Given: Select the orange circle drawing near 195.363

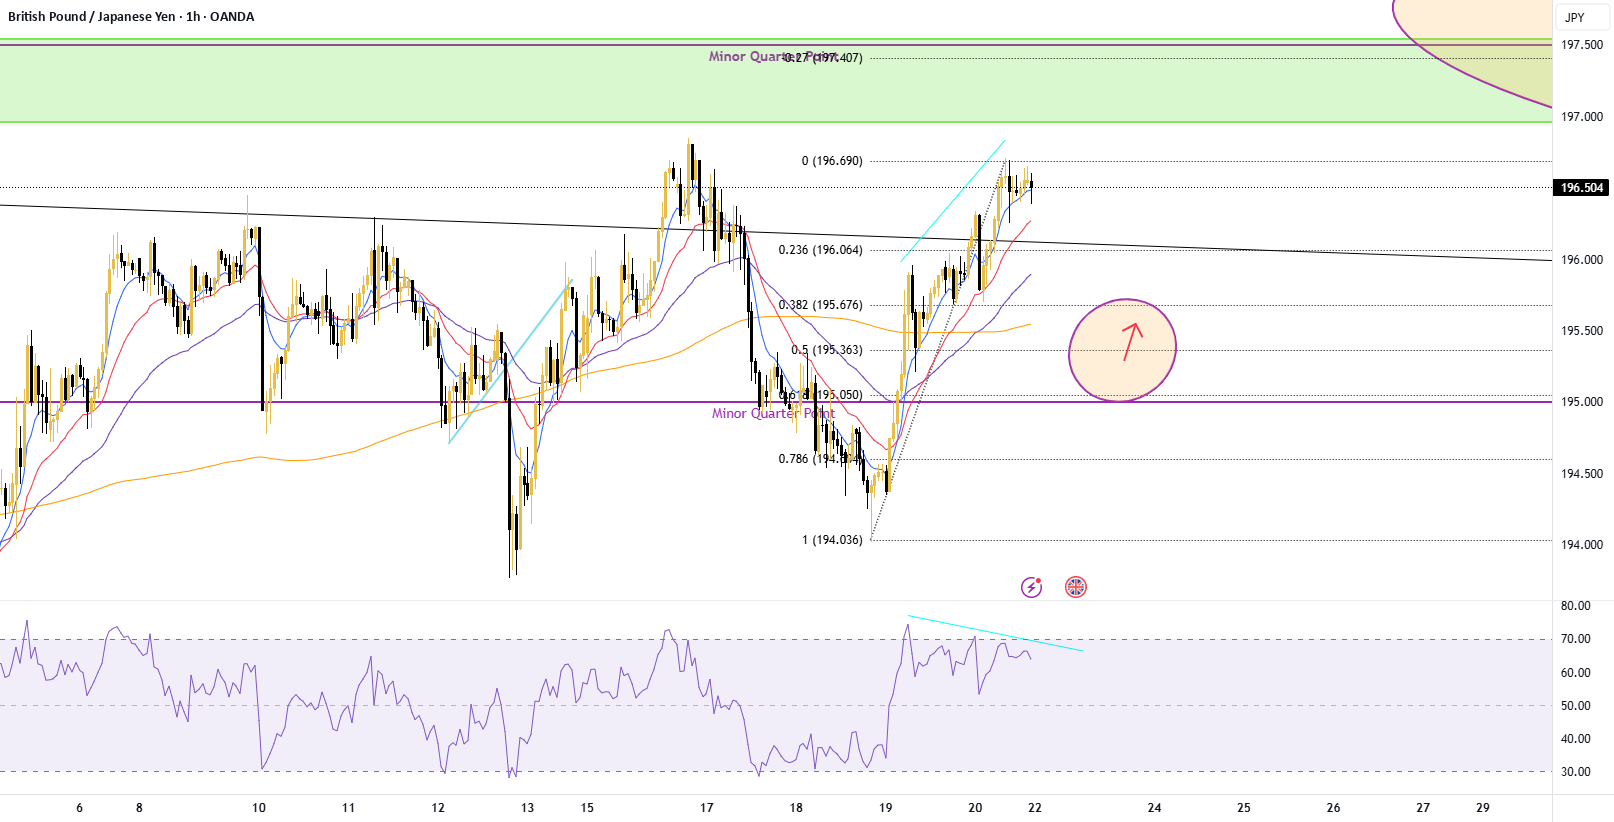Looking at the screenshot, I should 1122,350.
